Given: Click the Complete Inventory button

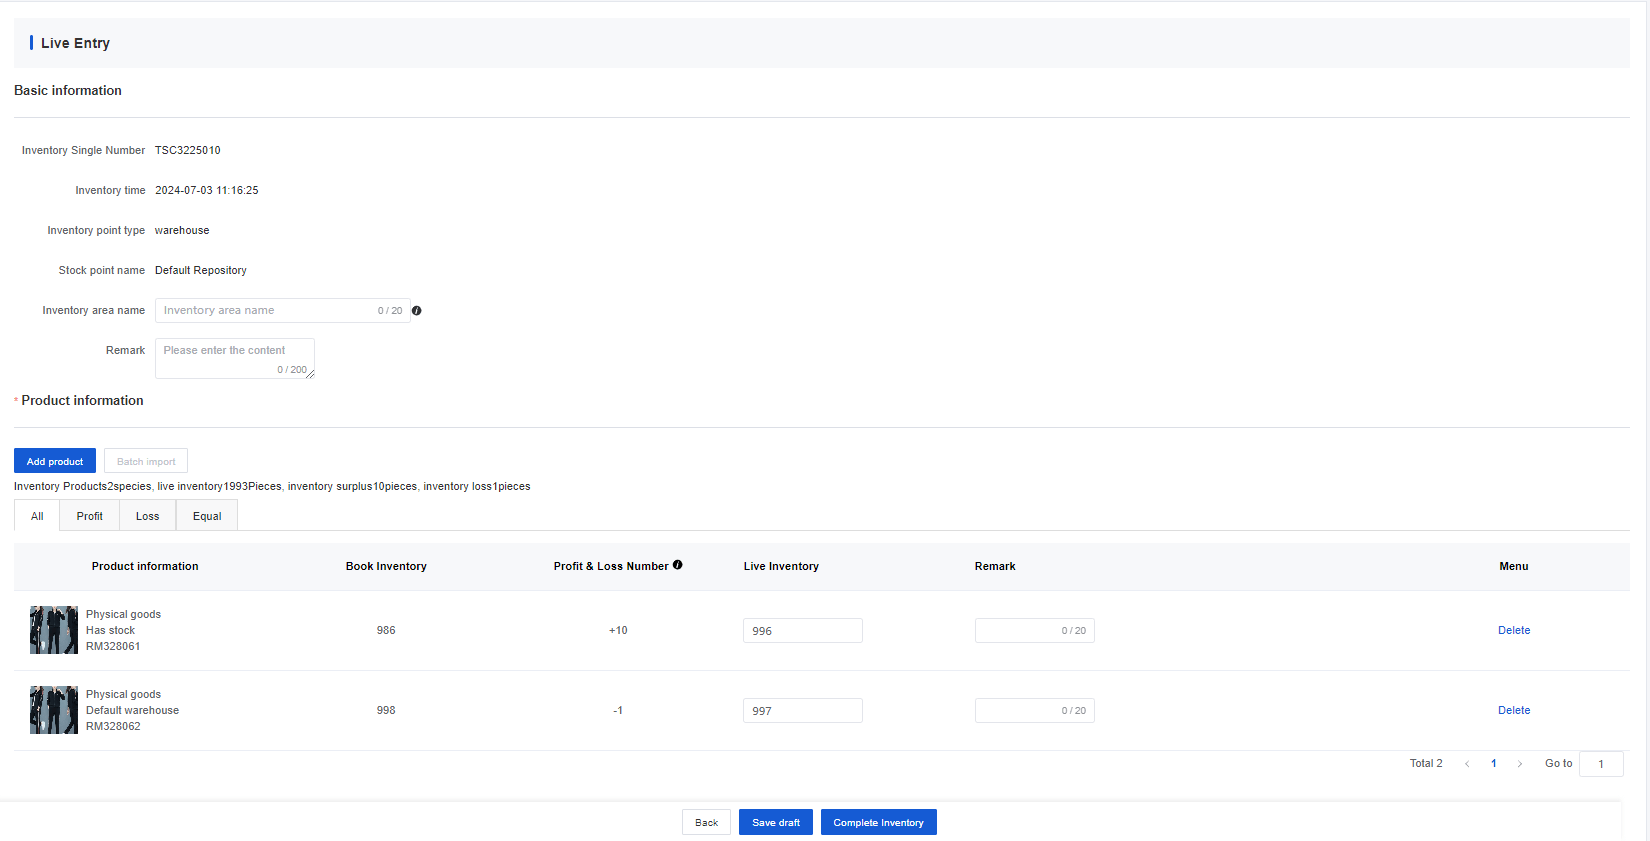Looking at the screenshot, I should [x=879, y=822].
